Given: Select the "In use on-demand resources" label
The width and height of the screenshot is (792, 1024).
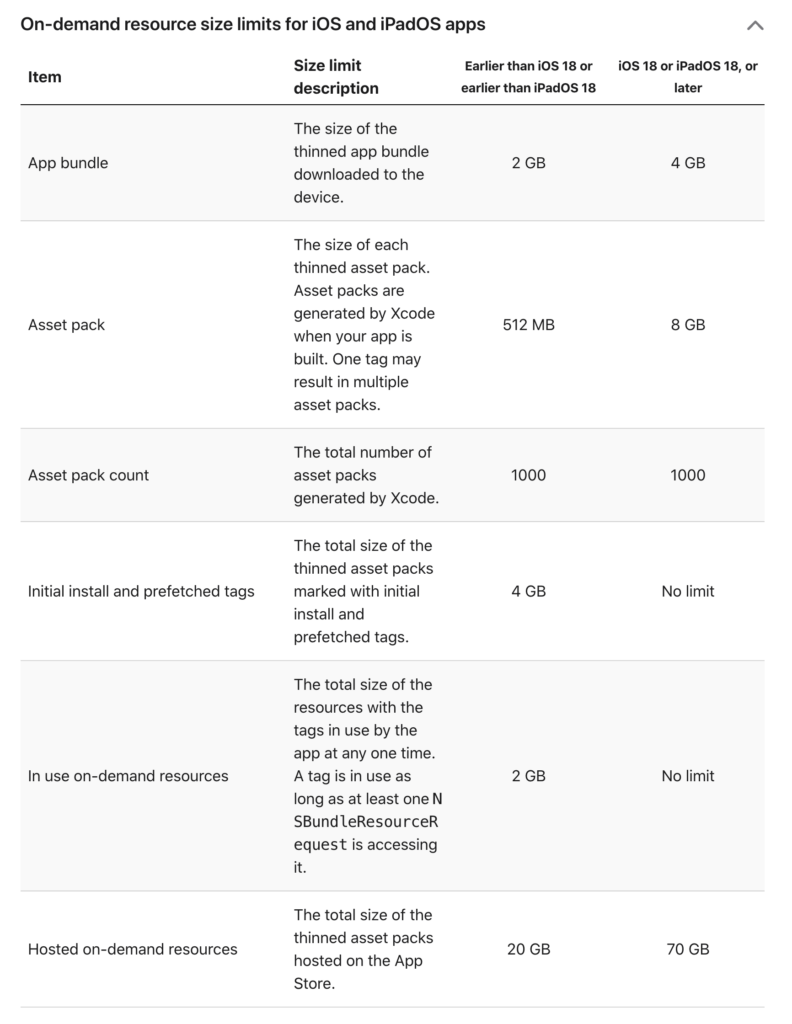Looking at the screenshot, I should [x=128, y=776].
